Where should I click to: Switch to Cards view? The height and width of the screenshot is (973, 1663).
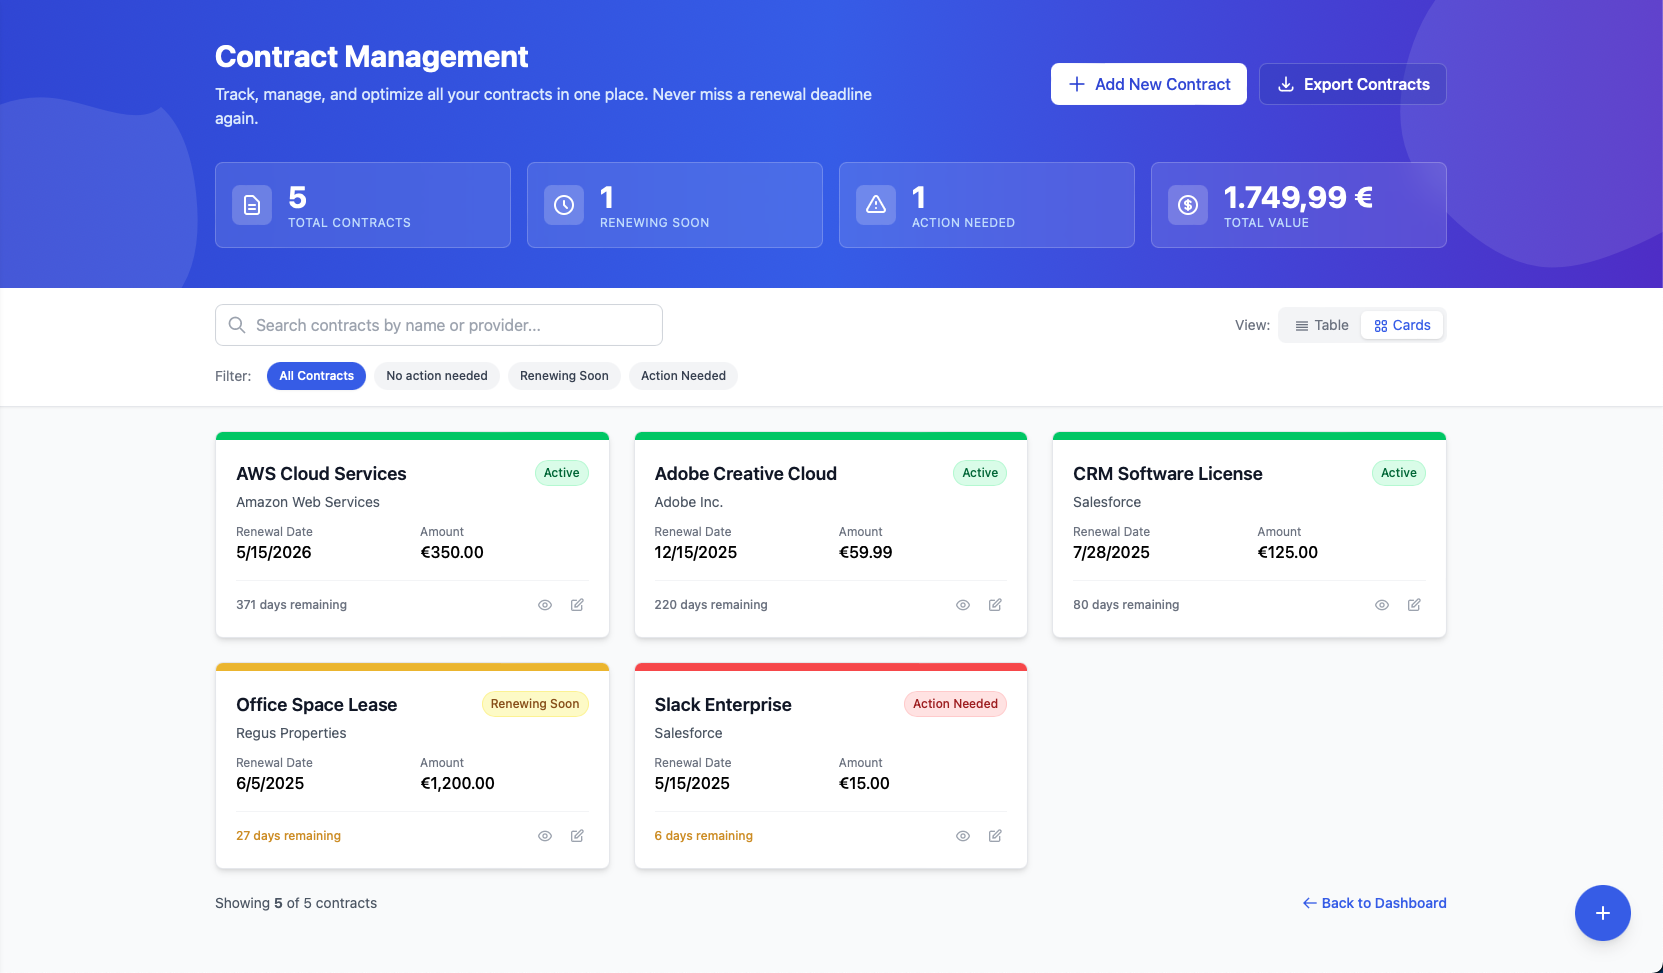click(1402, 325)
